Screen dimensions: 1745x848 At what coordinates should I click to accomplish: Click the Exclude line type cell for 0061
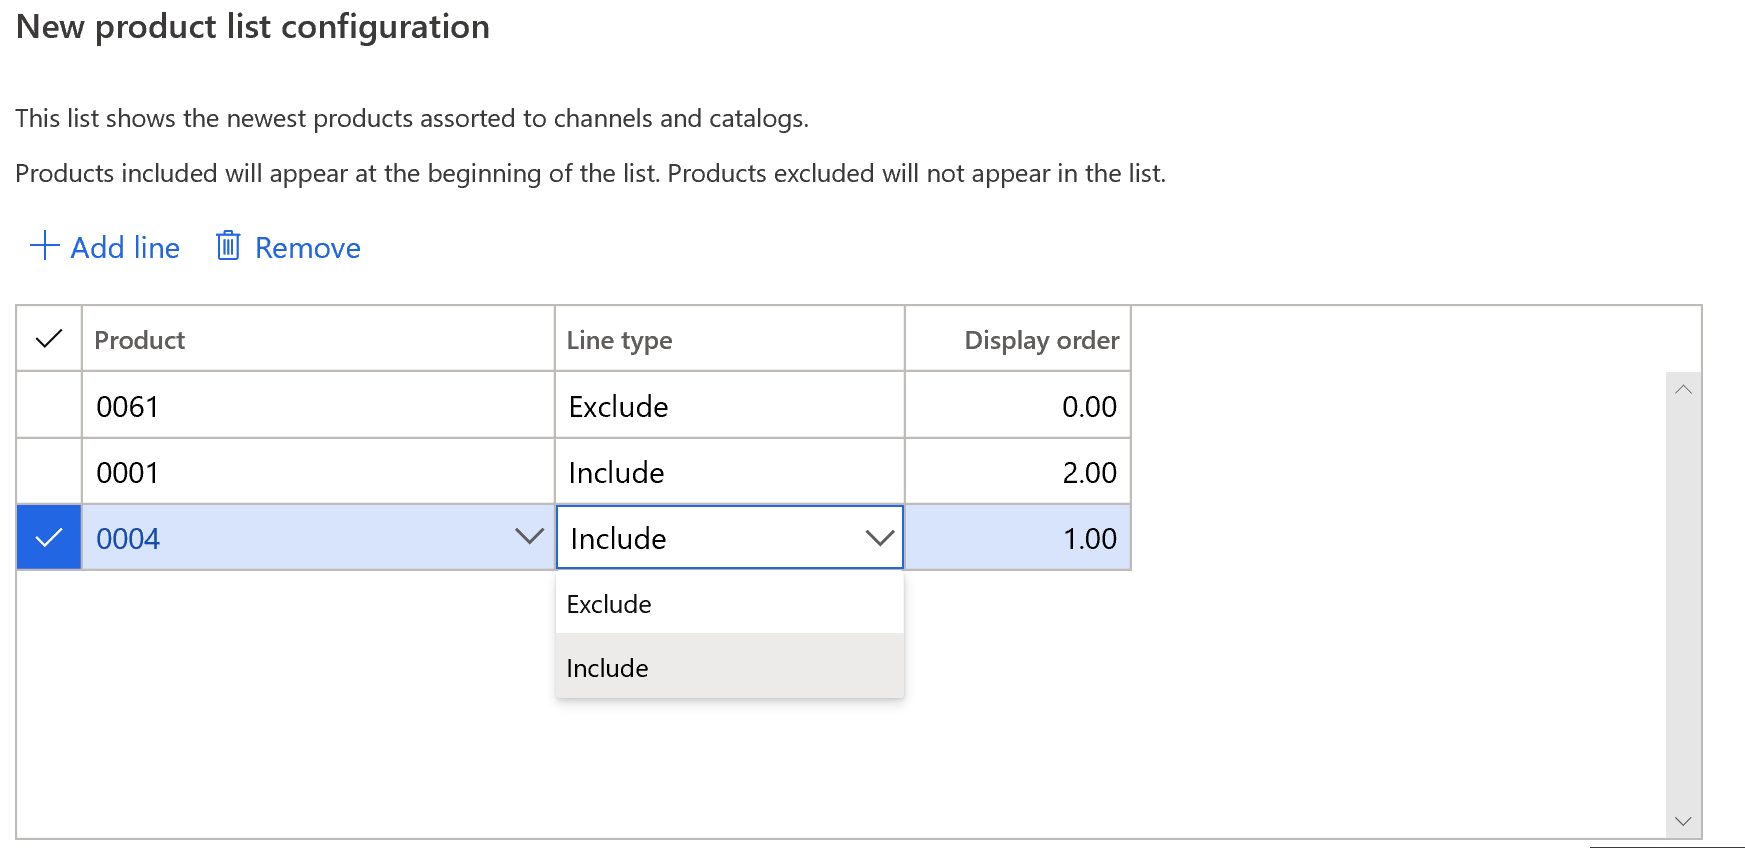(730, 405)
